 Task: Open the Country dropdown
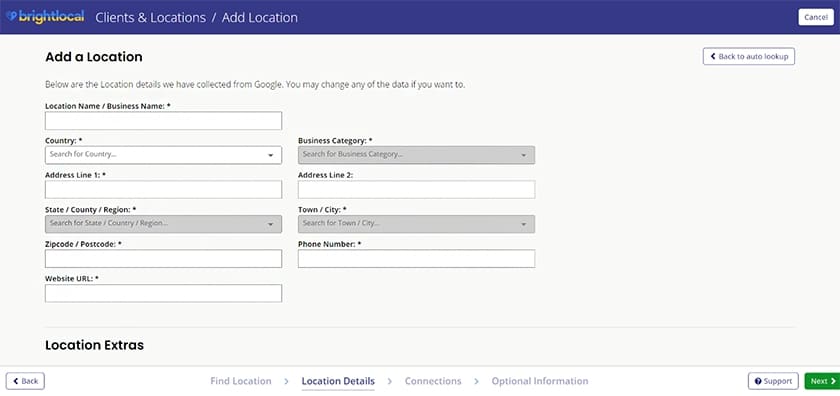[x=163, y=155]
